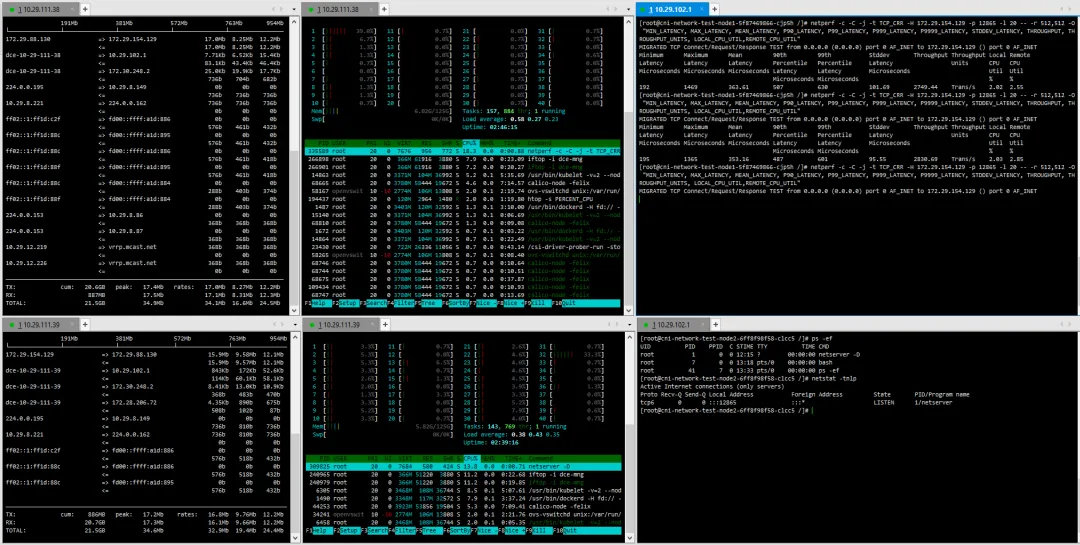Select the 10.29.102.1 tab above the ps -ef output

click(x=674, y=324)
